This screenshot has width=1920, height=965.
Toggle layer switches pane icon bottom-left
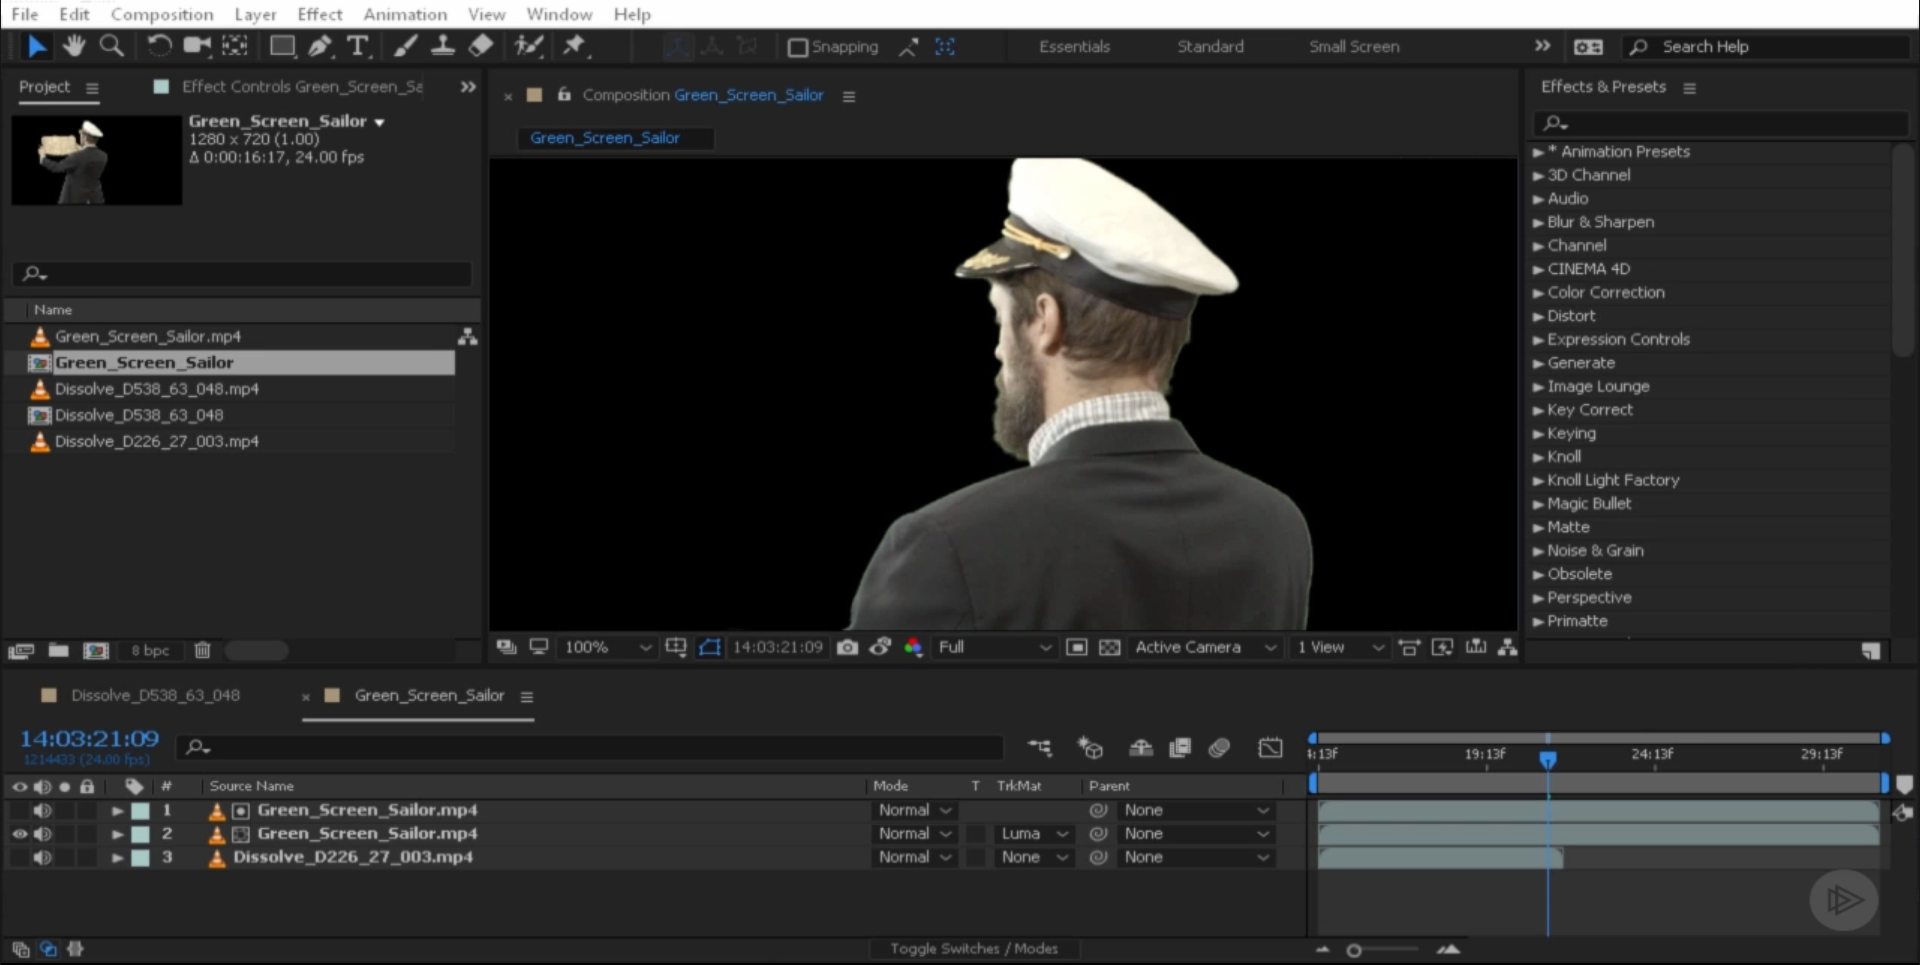click(20, 949)
